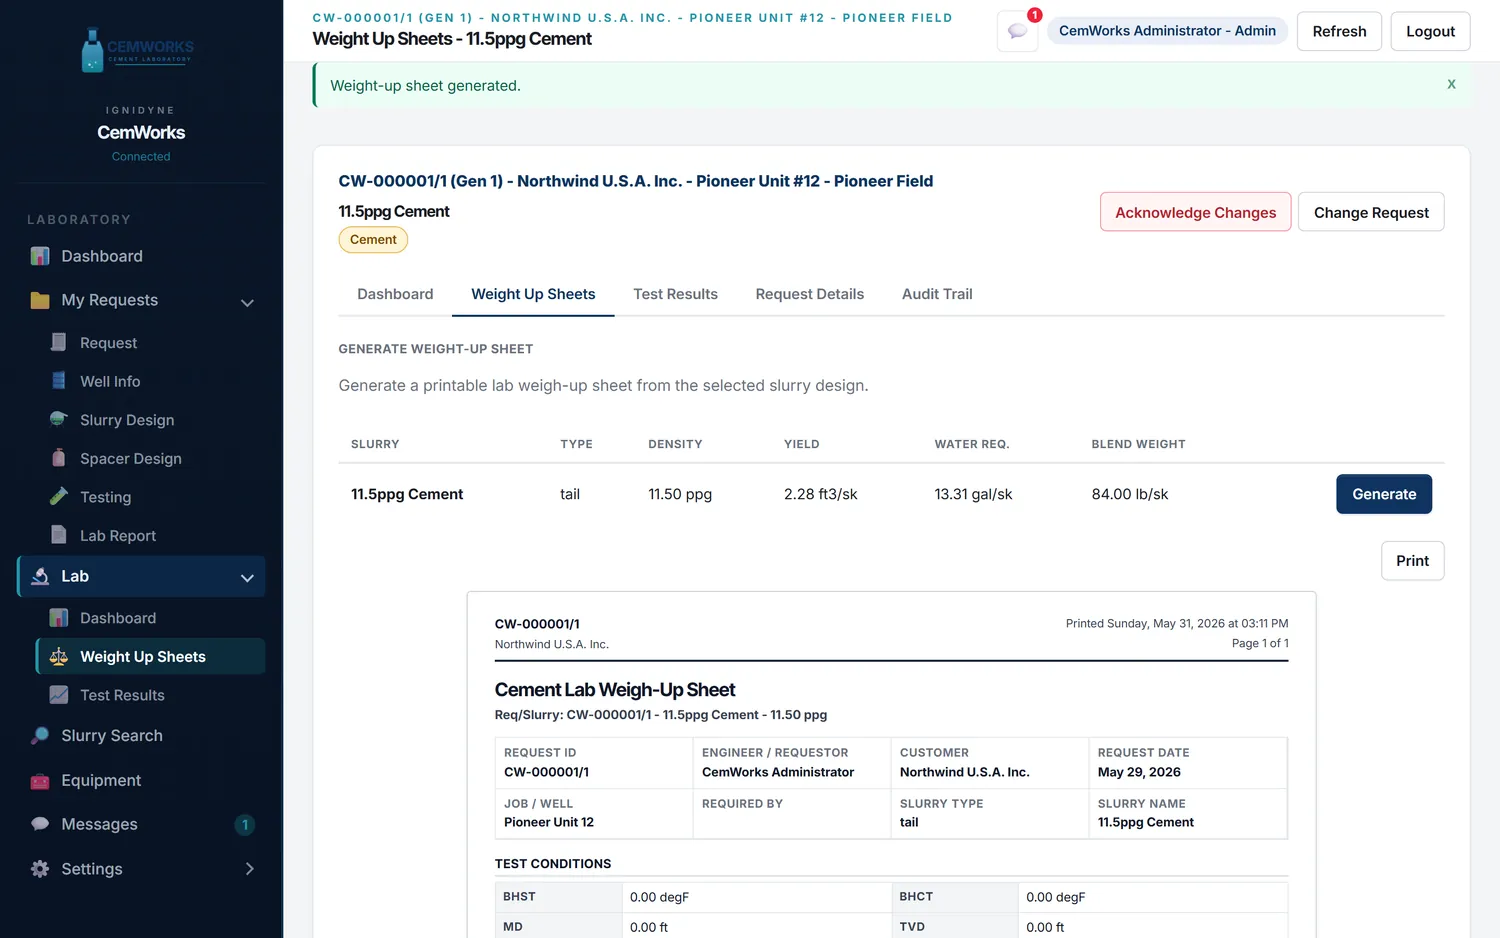The width and height of the screenshot is (1500, 938).
Task: Click the Settings gear icon
Action: click(40, 869)
